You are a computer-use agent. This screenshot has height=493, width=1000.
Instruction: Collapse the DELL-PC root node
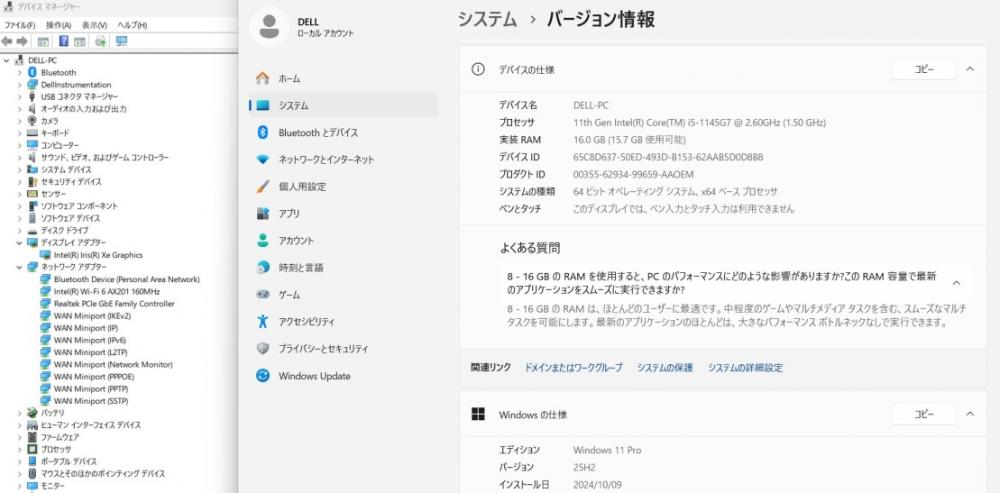coord(6,61)
